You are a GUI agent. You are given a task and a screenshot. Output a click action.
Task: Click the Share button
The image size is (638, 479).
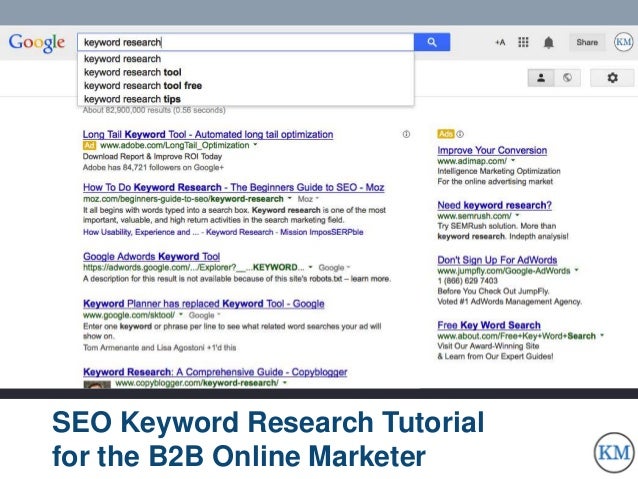tap(587, 42)
